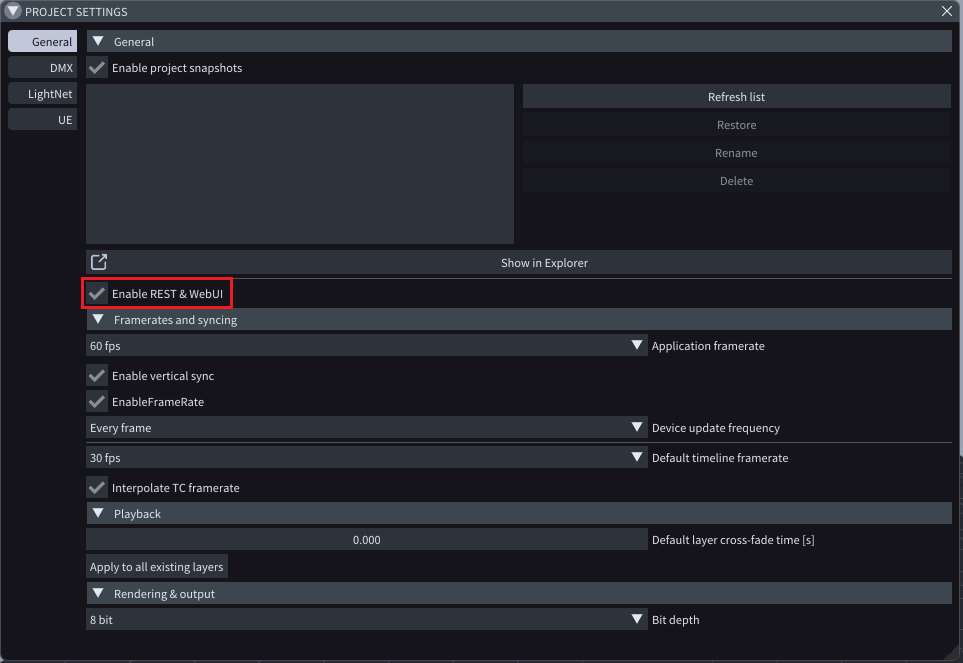Click the Default layer cross-fade time field

pos(366,540)
